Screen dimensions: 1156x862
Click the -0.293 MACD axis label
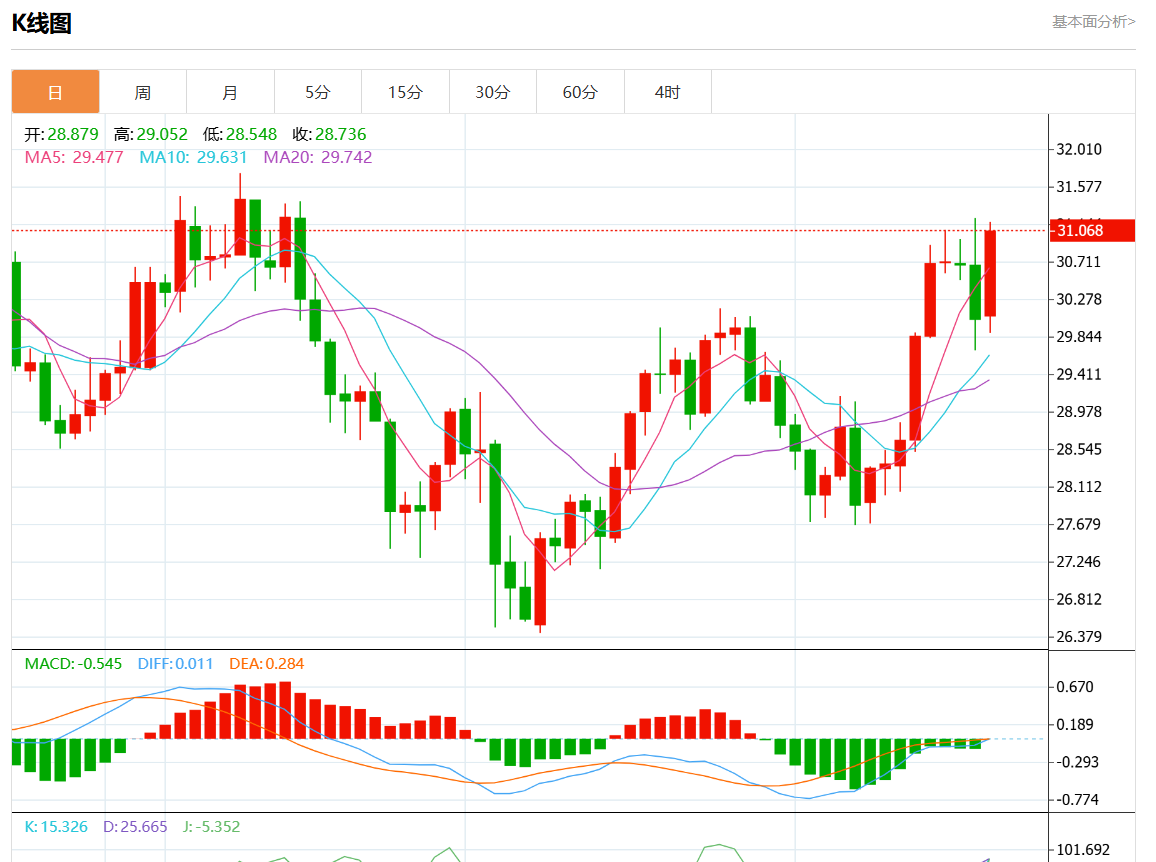(1077, 762)
